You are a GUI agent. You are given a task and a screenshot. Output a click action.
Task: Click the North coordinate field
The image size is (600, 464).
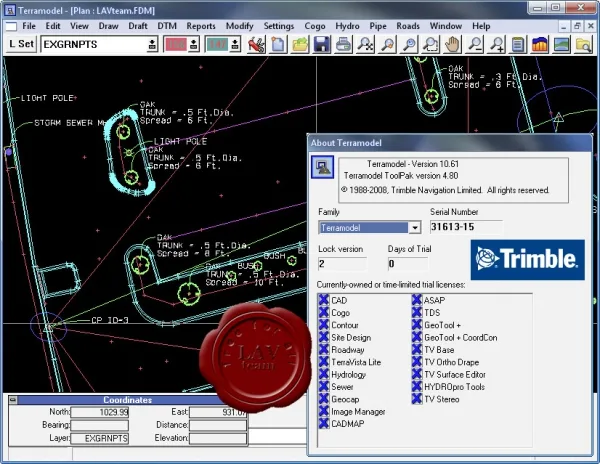pos(99,412)
